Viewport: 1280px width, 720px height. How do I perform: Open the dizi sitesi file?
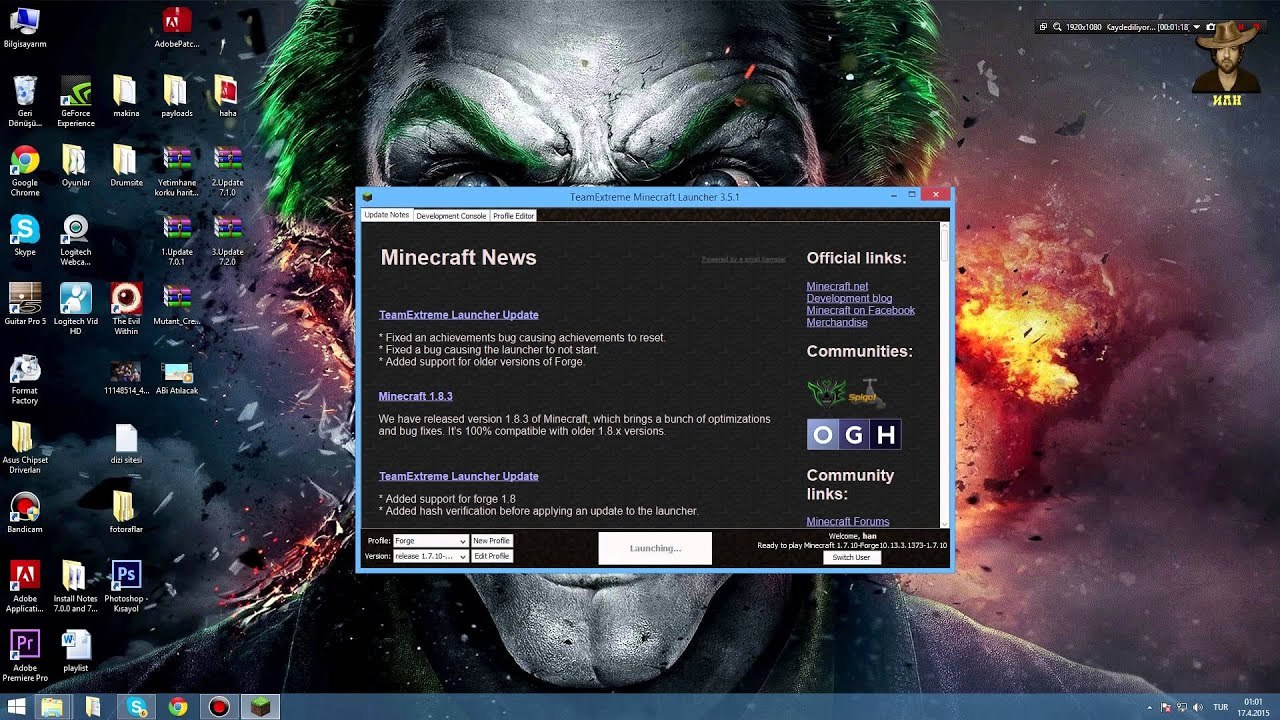(126, 443)
